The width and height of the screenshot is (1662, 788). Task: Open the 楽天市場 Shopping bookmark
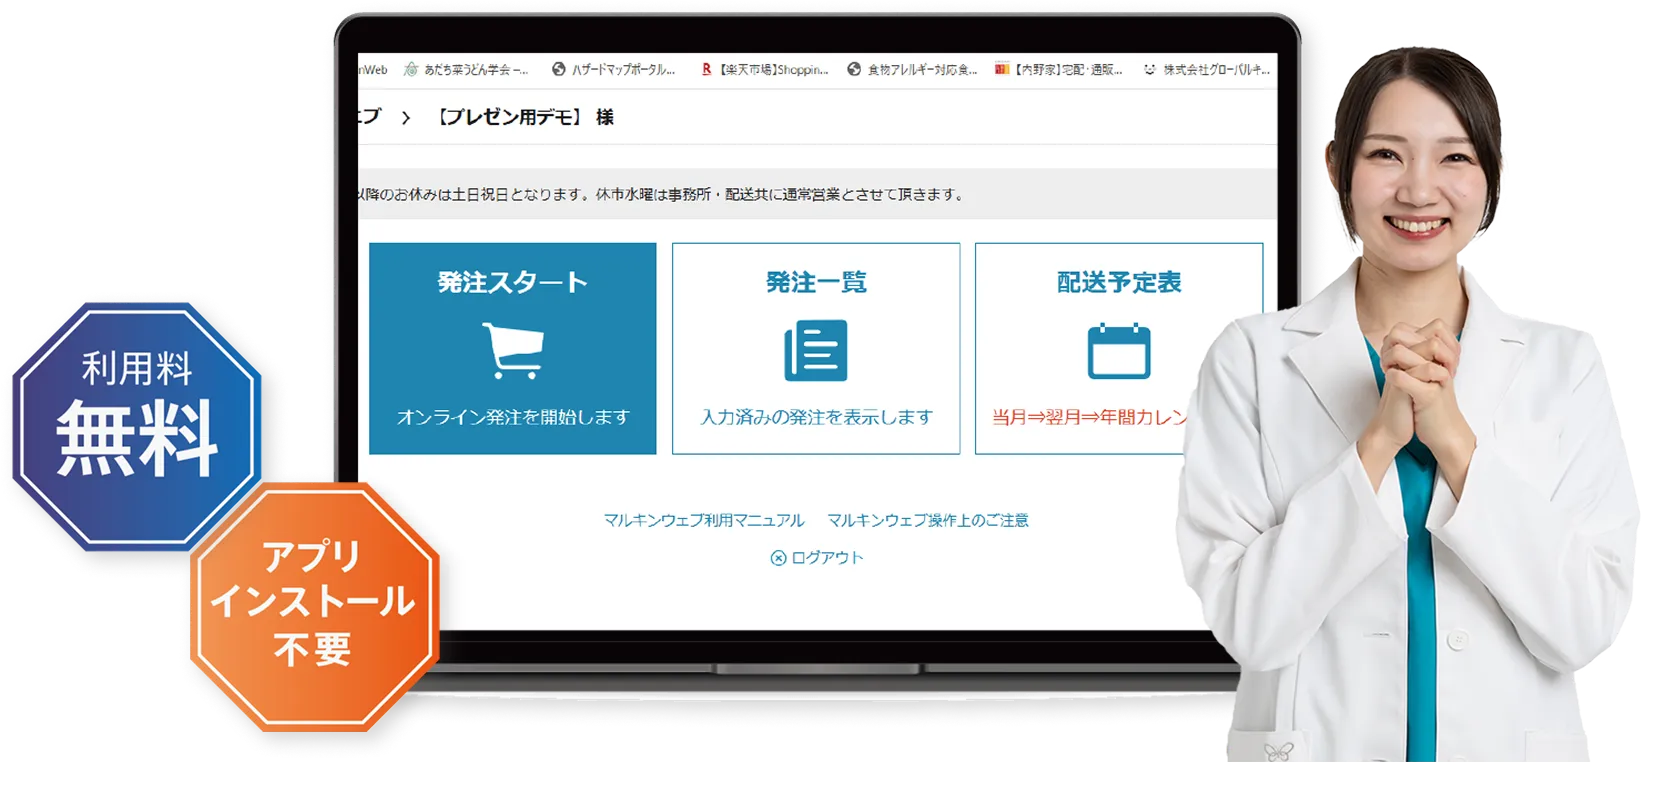765,70
